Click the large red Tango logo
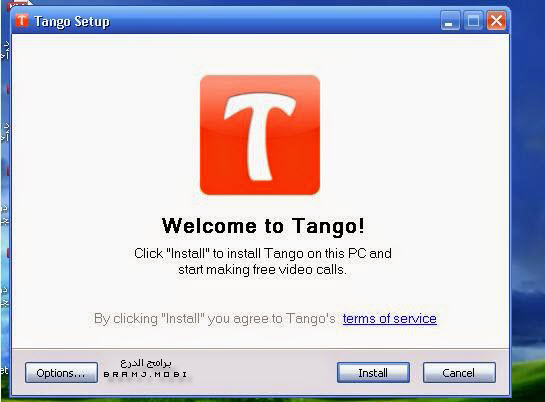The image size is (545, 402). tap(260, 135)
